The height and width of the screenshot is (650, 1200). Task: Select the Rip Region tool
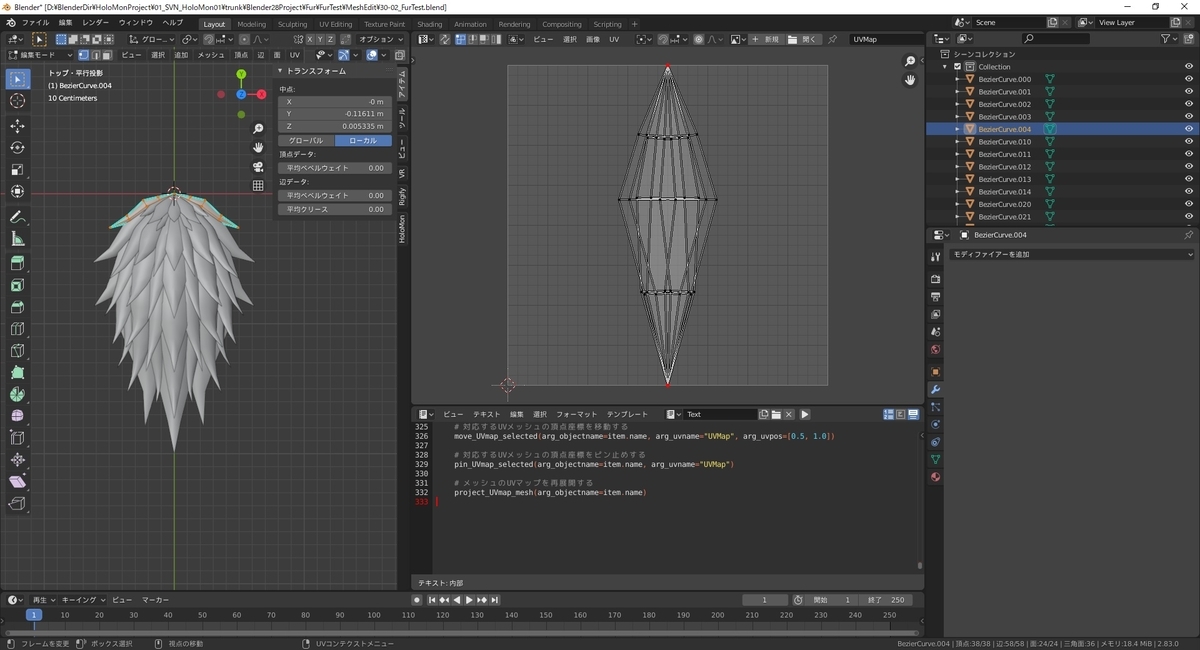click(17, 504)
